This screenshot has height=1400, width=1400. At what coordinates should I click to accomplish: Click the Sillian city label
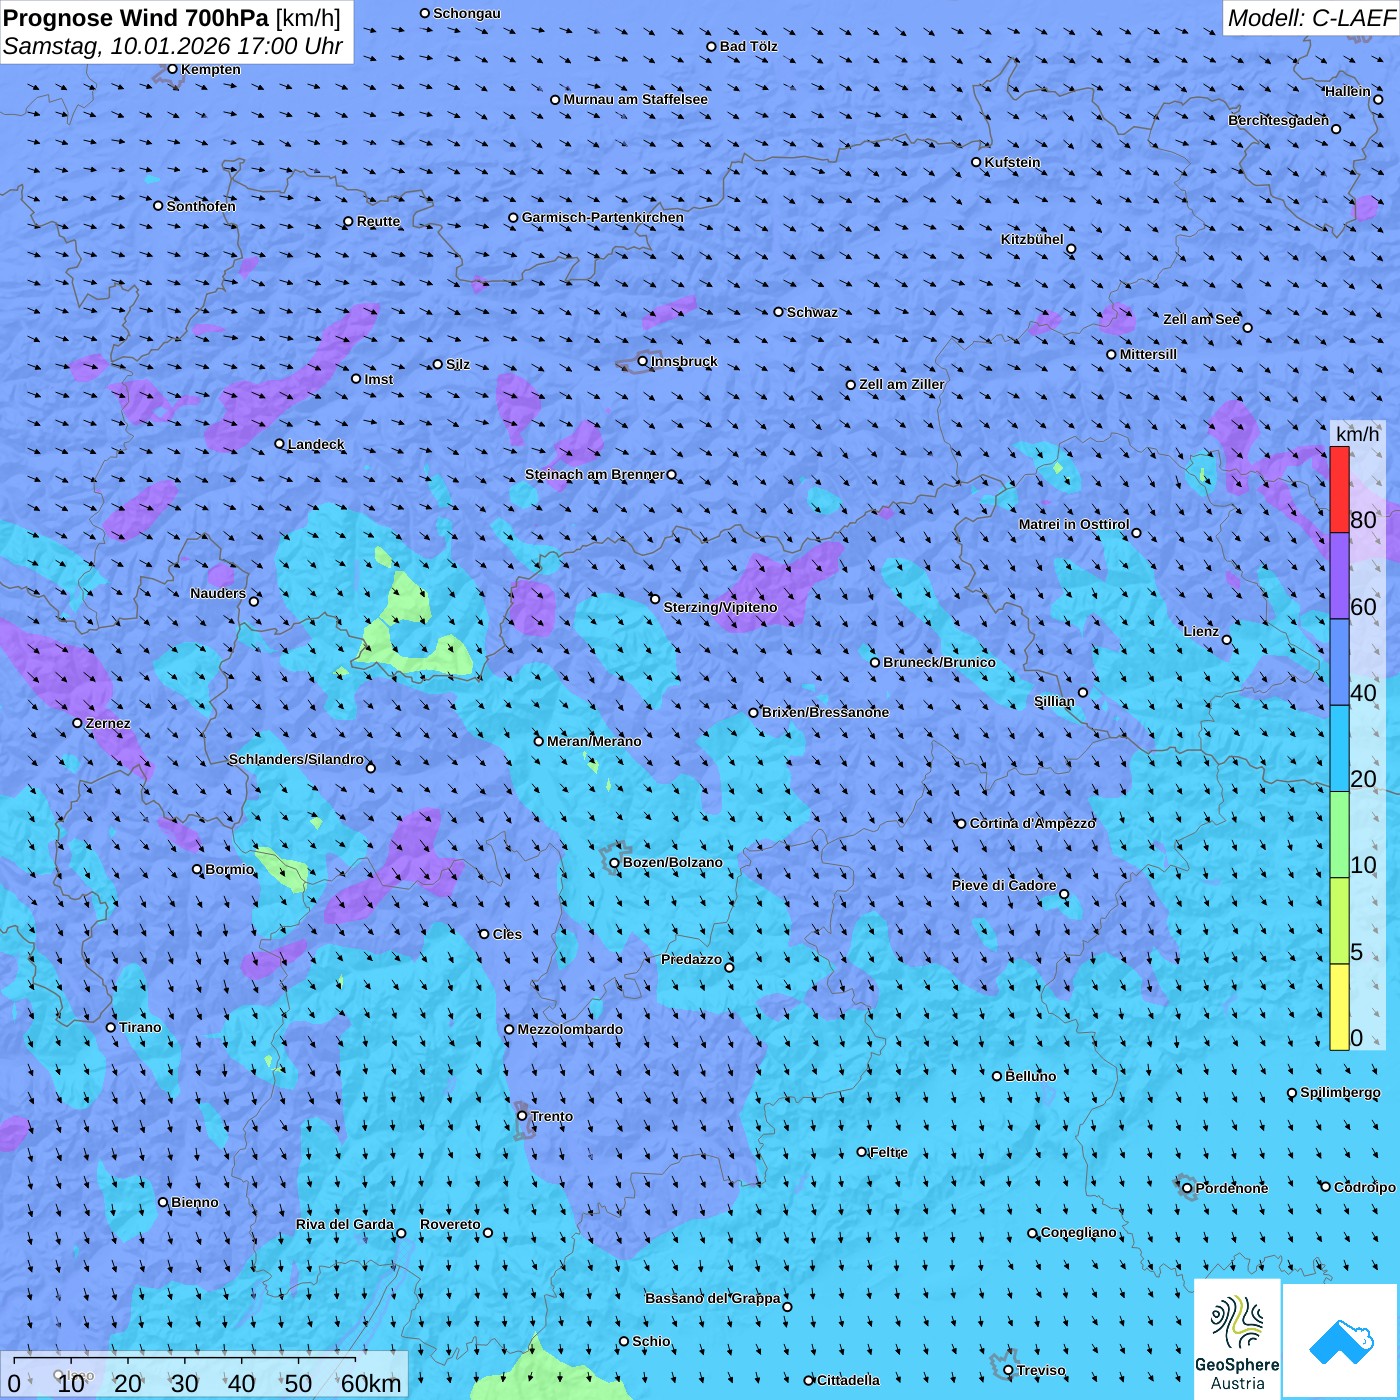tap(1054, 701)
